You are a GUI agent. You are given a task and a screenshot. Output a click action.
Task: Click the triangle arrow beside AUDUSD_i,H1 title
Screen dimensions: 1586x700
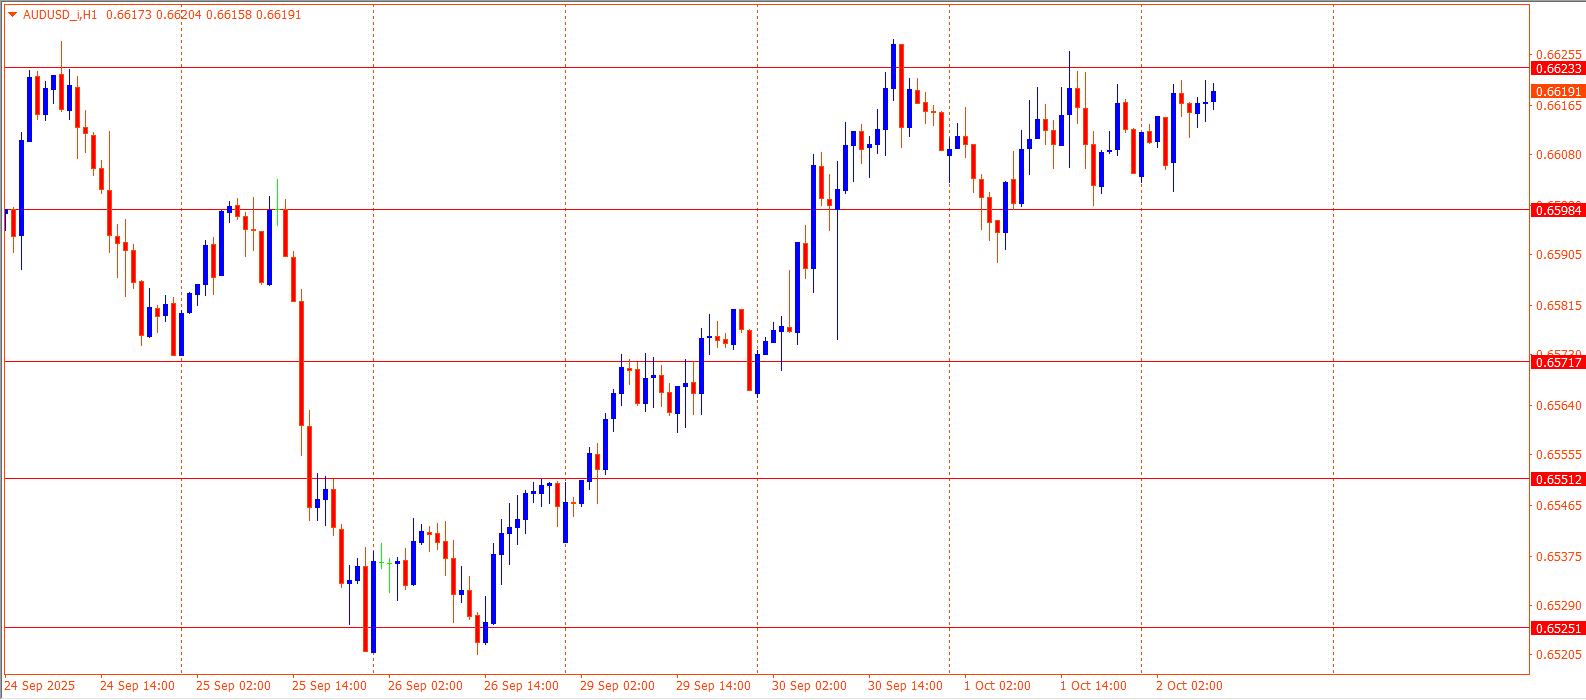(x=12, y=15)
